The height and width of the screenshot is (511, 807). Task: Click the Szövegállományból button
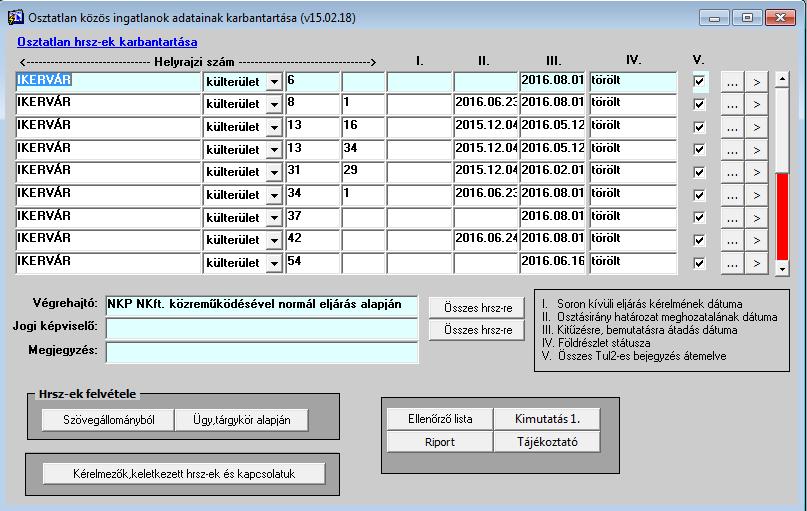[108, 420]
